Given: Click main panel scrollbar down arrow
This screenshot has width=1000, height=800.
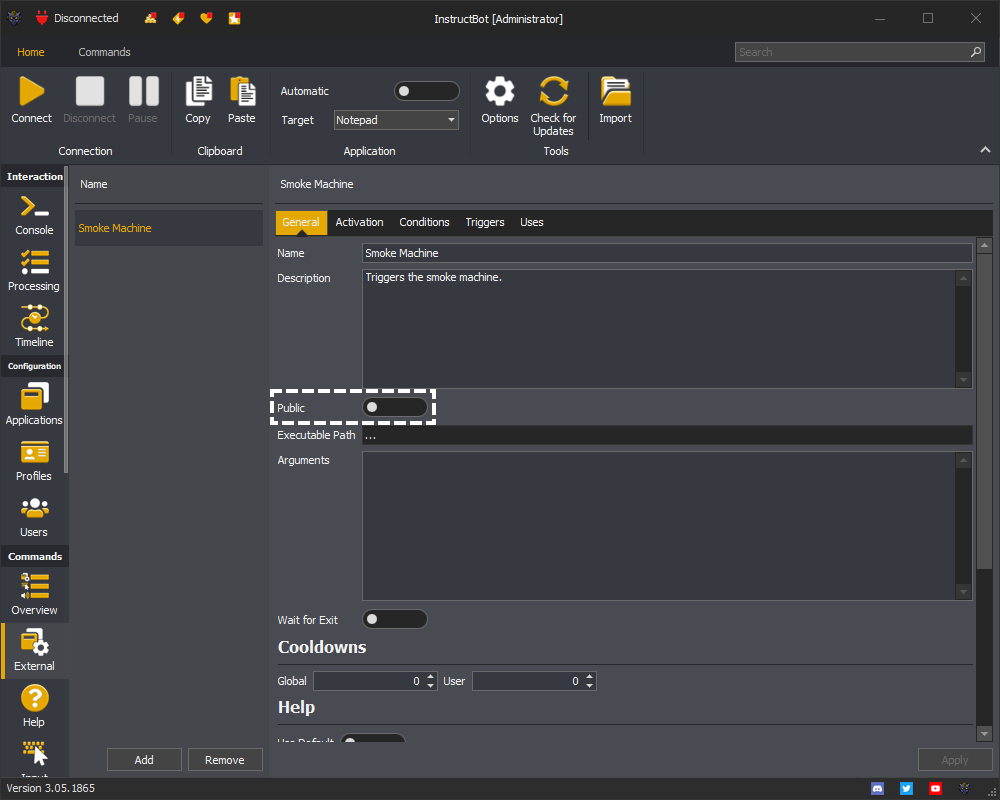Looking at the screenshot, I should click(985, 734).
